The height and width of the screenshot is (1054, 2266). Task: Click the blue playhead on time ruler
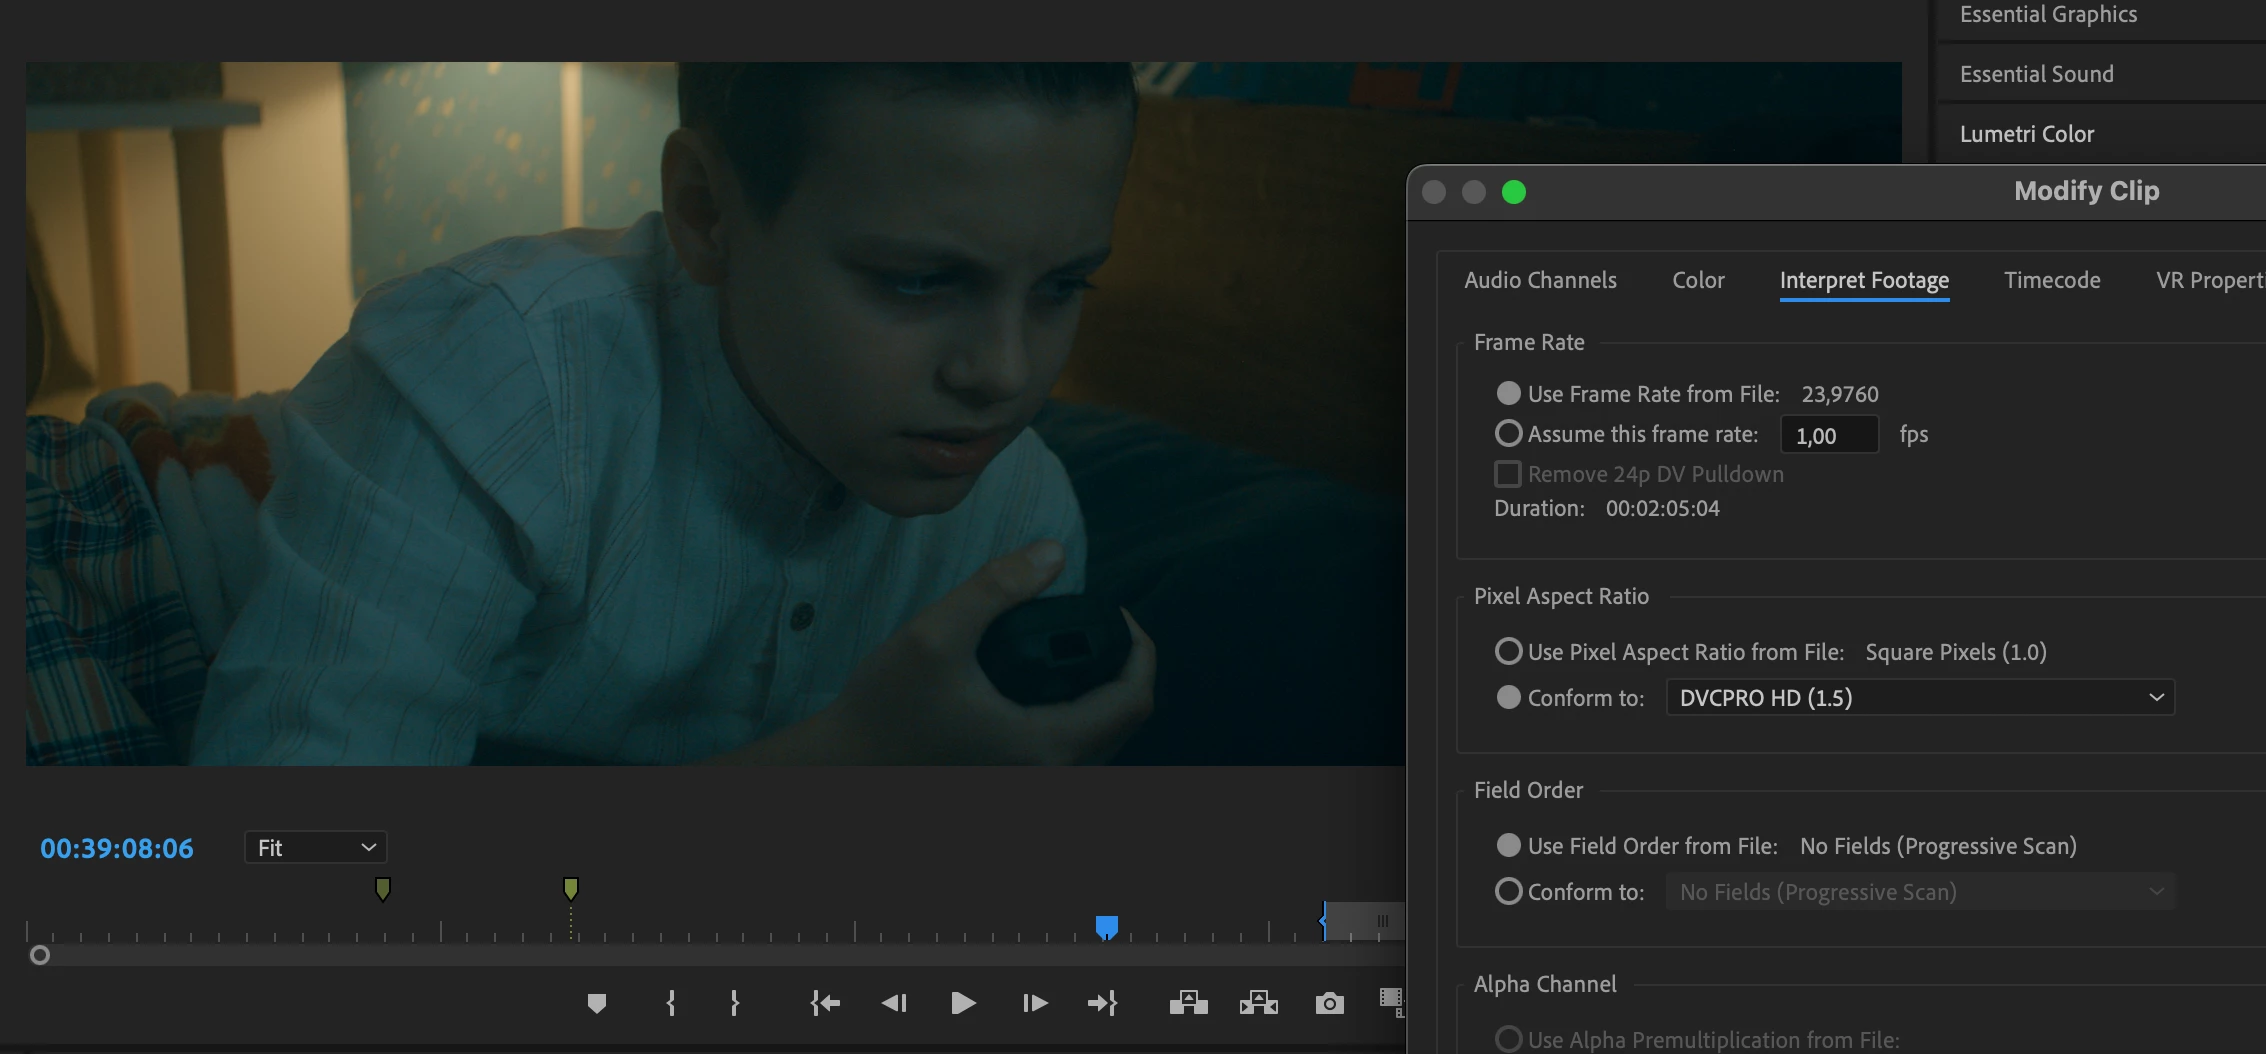1106,927
